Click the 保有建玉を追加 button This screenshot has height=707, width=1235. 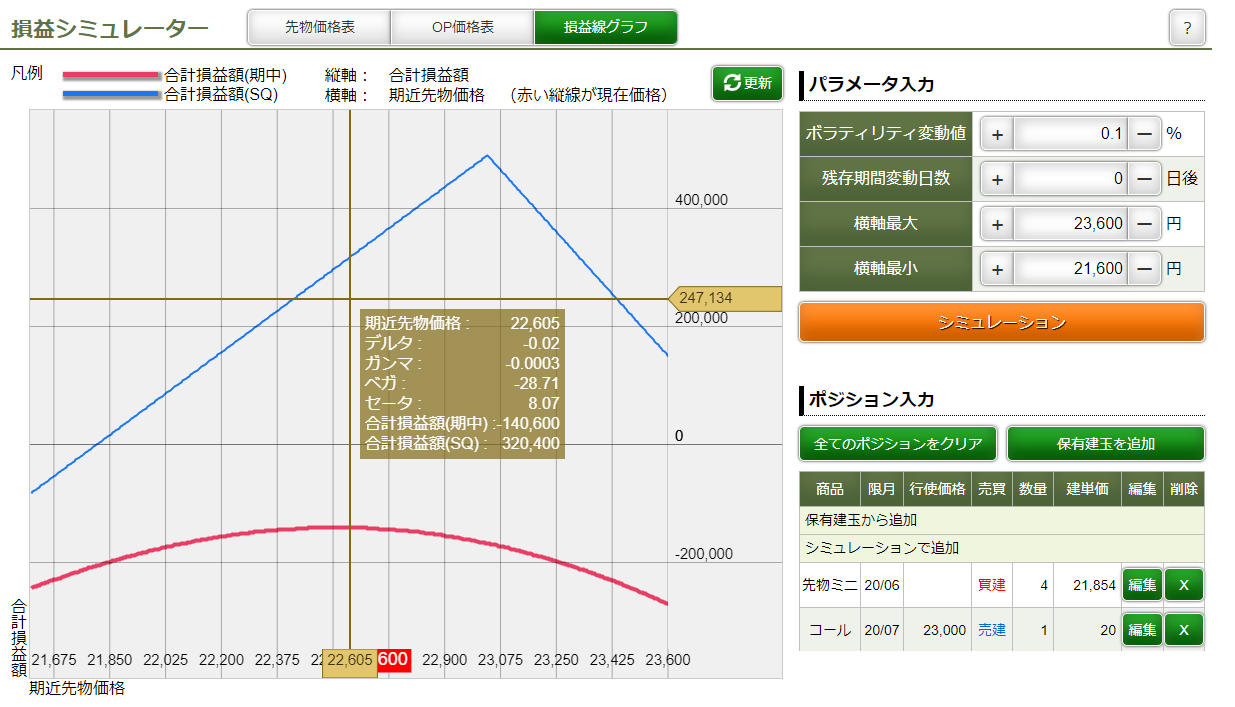(x=1107, y=443)
